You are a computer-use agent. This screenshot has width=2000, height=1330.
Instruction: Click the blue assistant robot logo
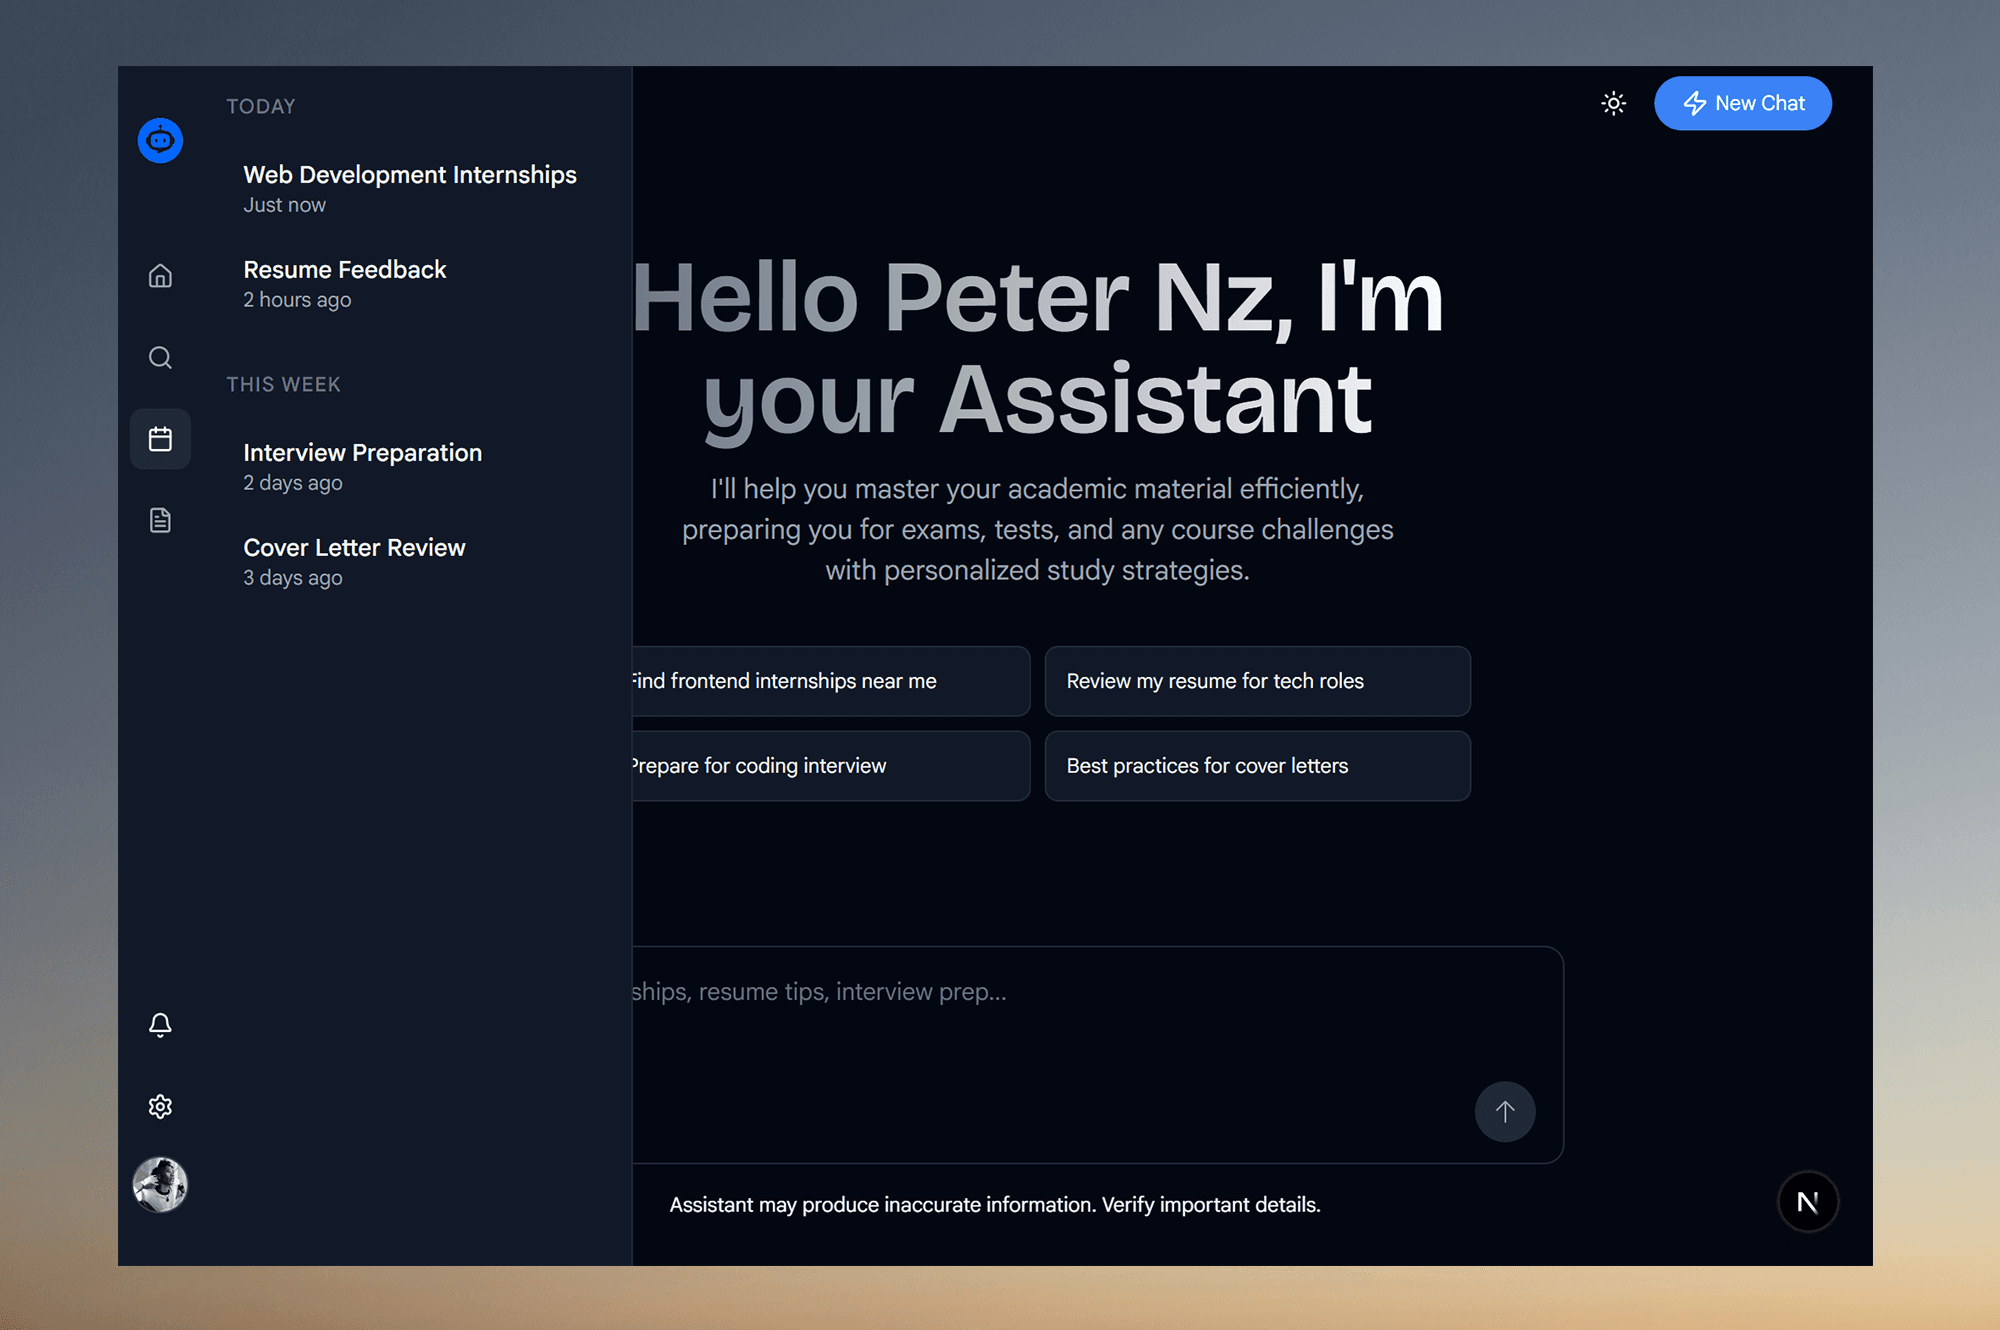tap(160, 140)
